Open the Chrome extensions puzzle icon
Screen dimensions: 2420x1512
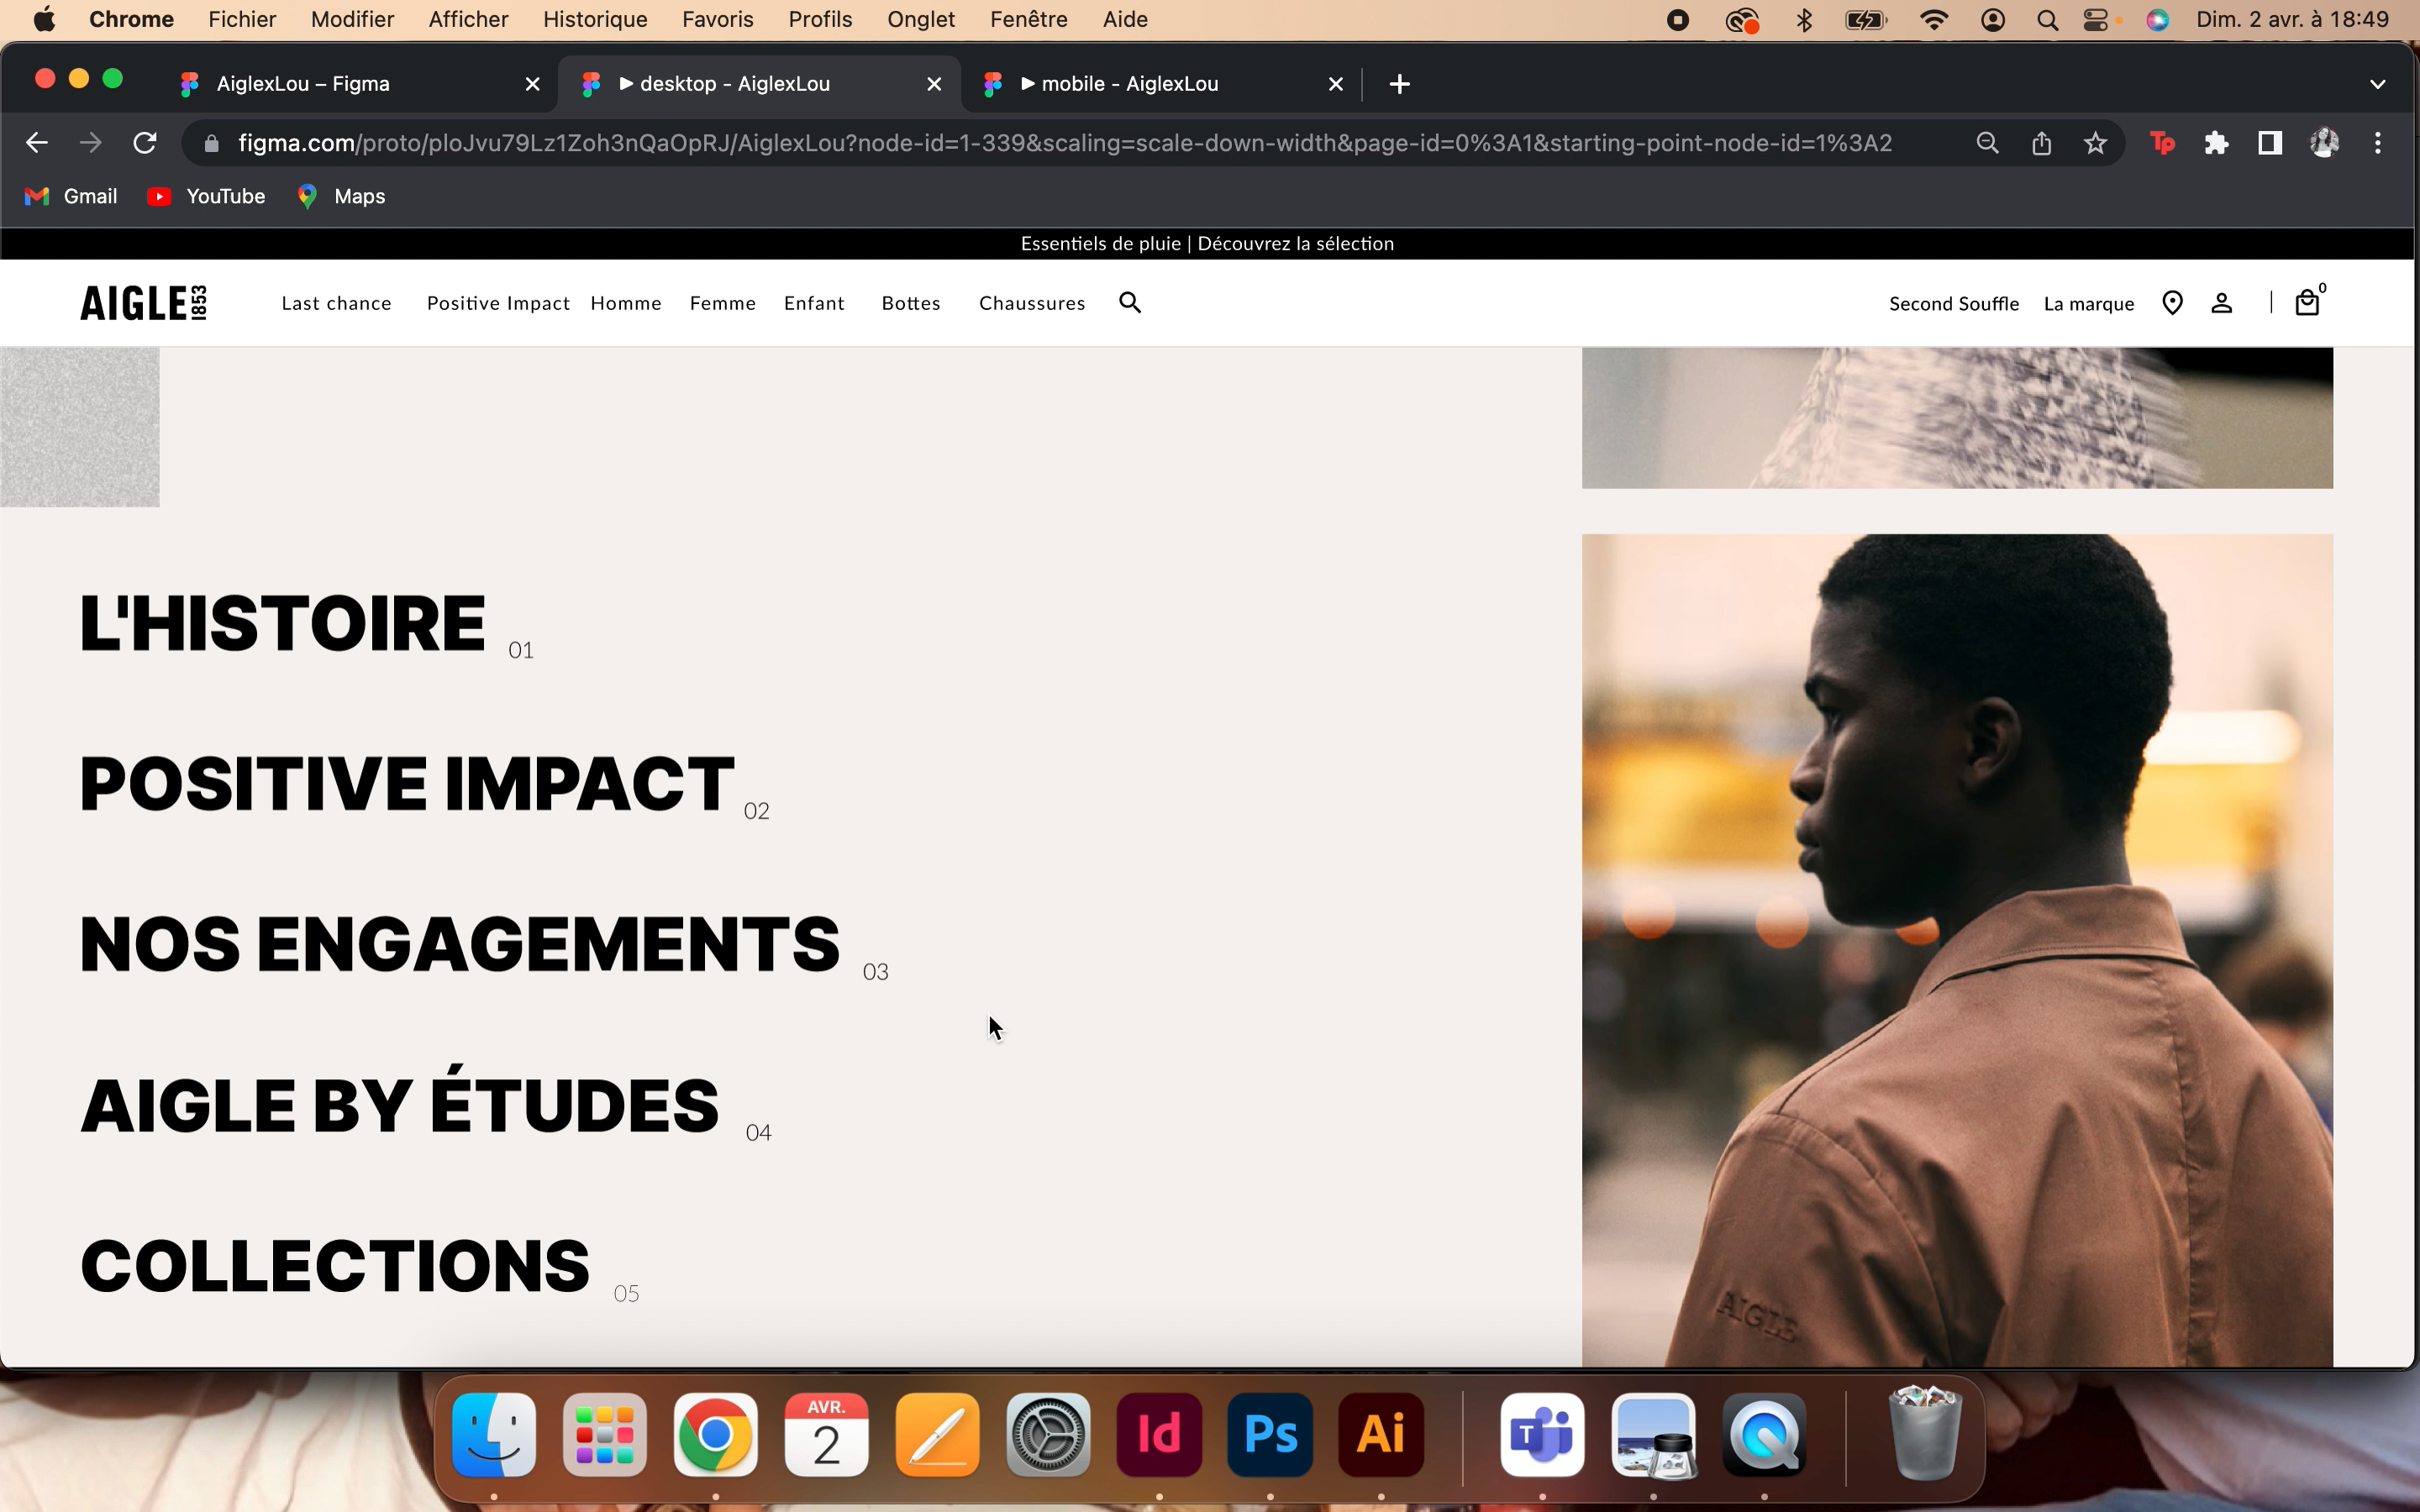coord(2216,143)
